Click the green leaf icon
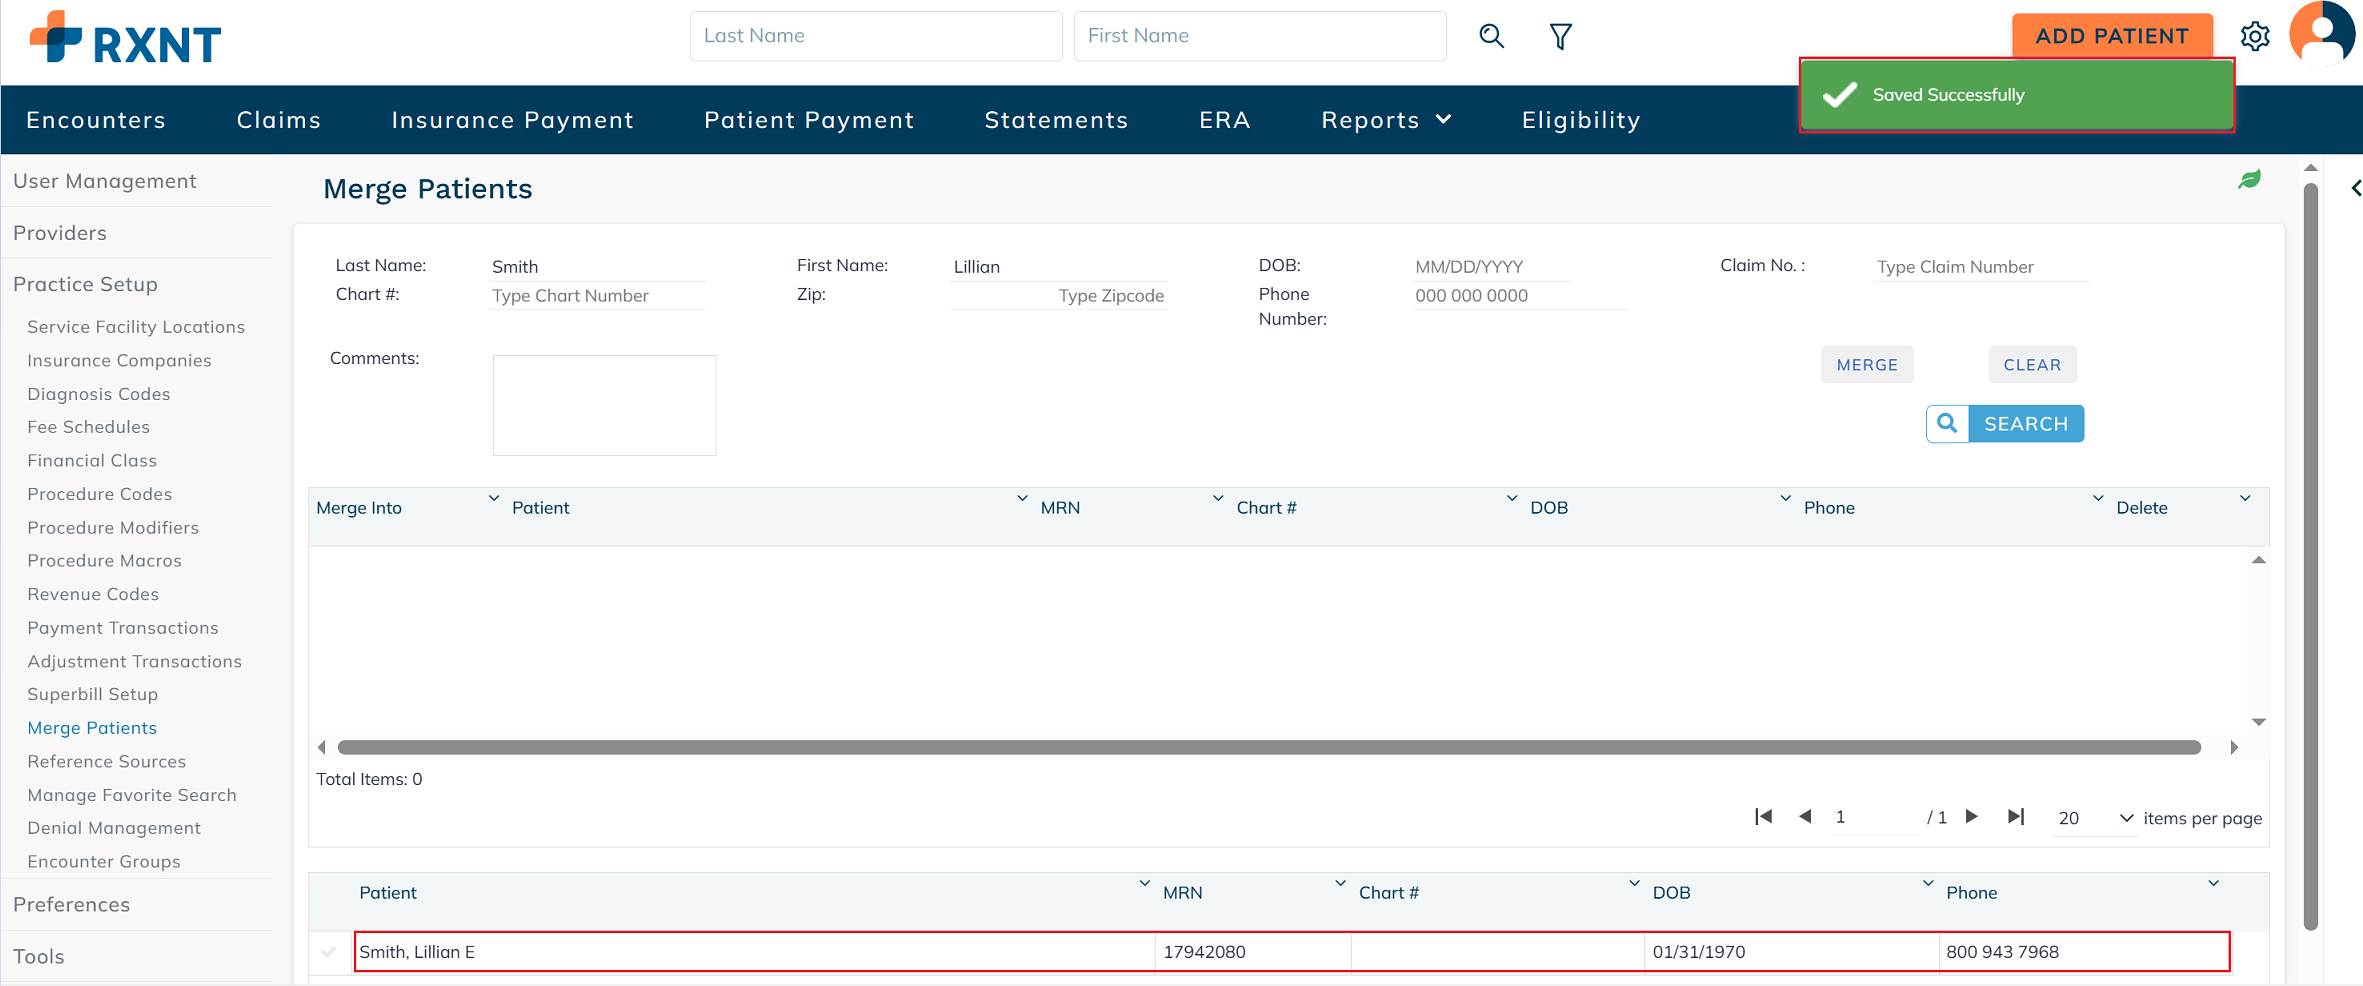Image resolution: width=2363 pixels, height=986 pixels. click(x=2250, y=180)
